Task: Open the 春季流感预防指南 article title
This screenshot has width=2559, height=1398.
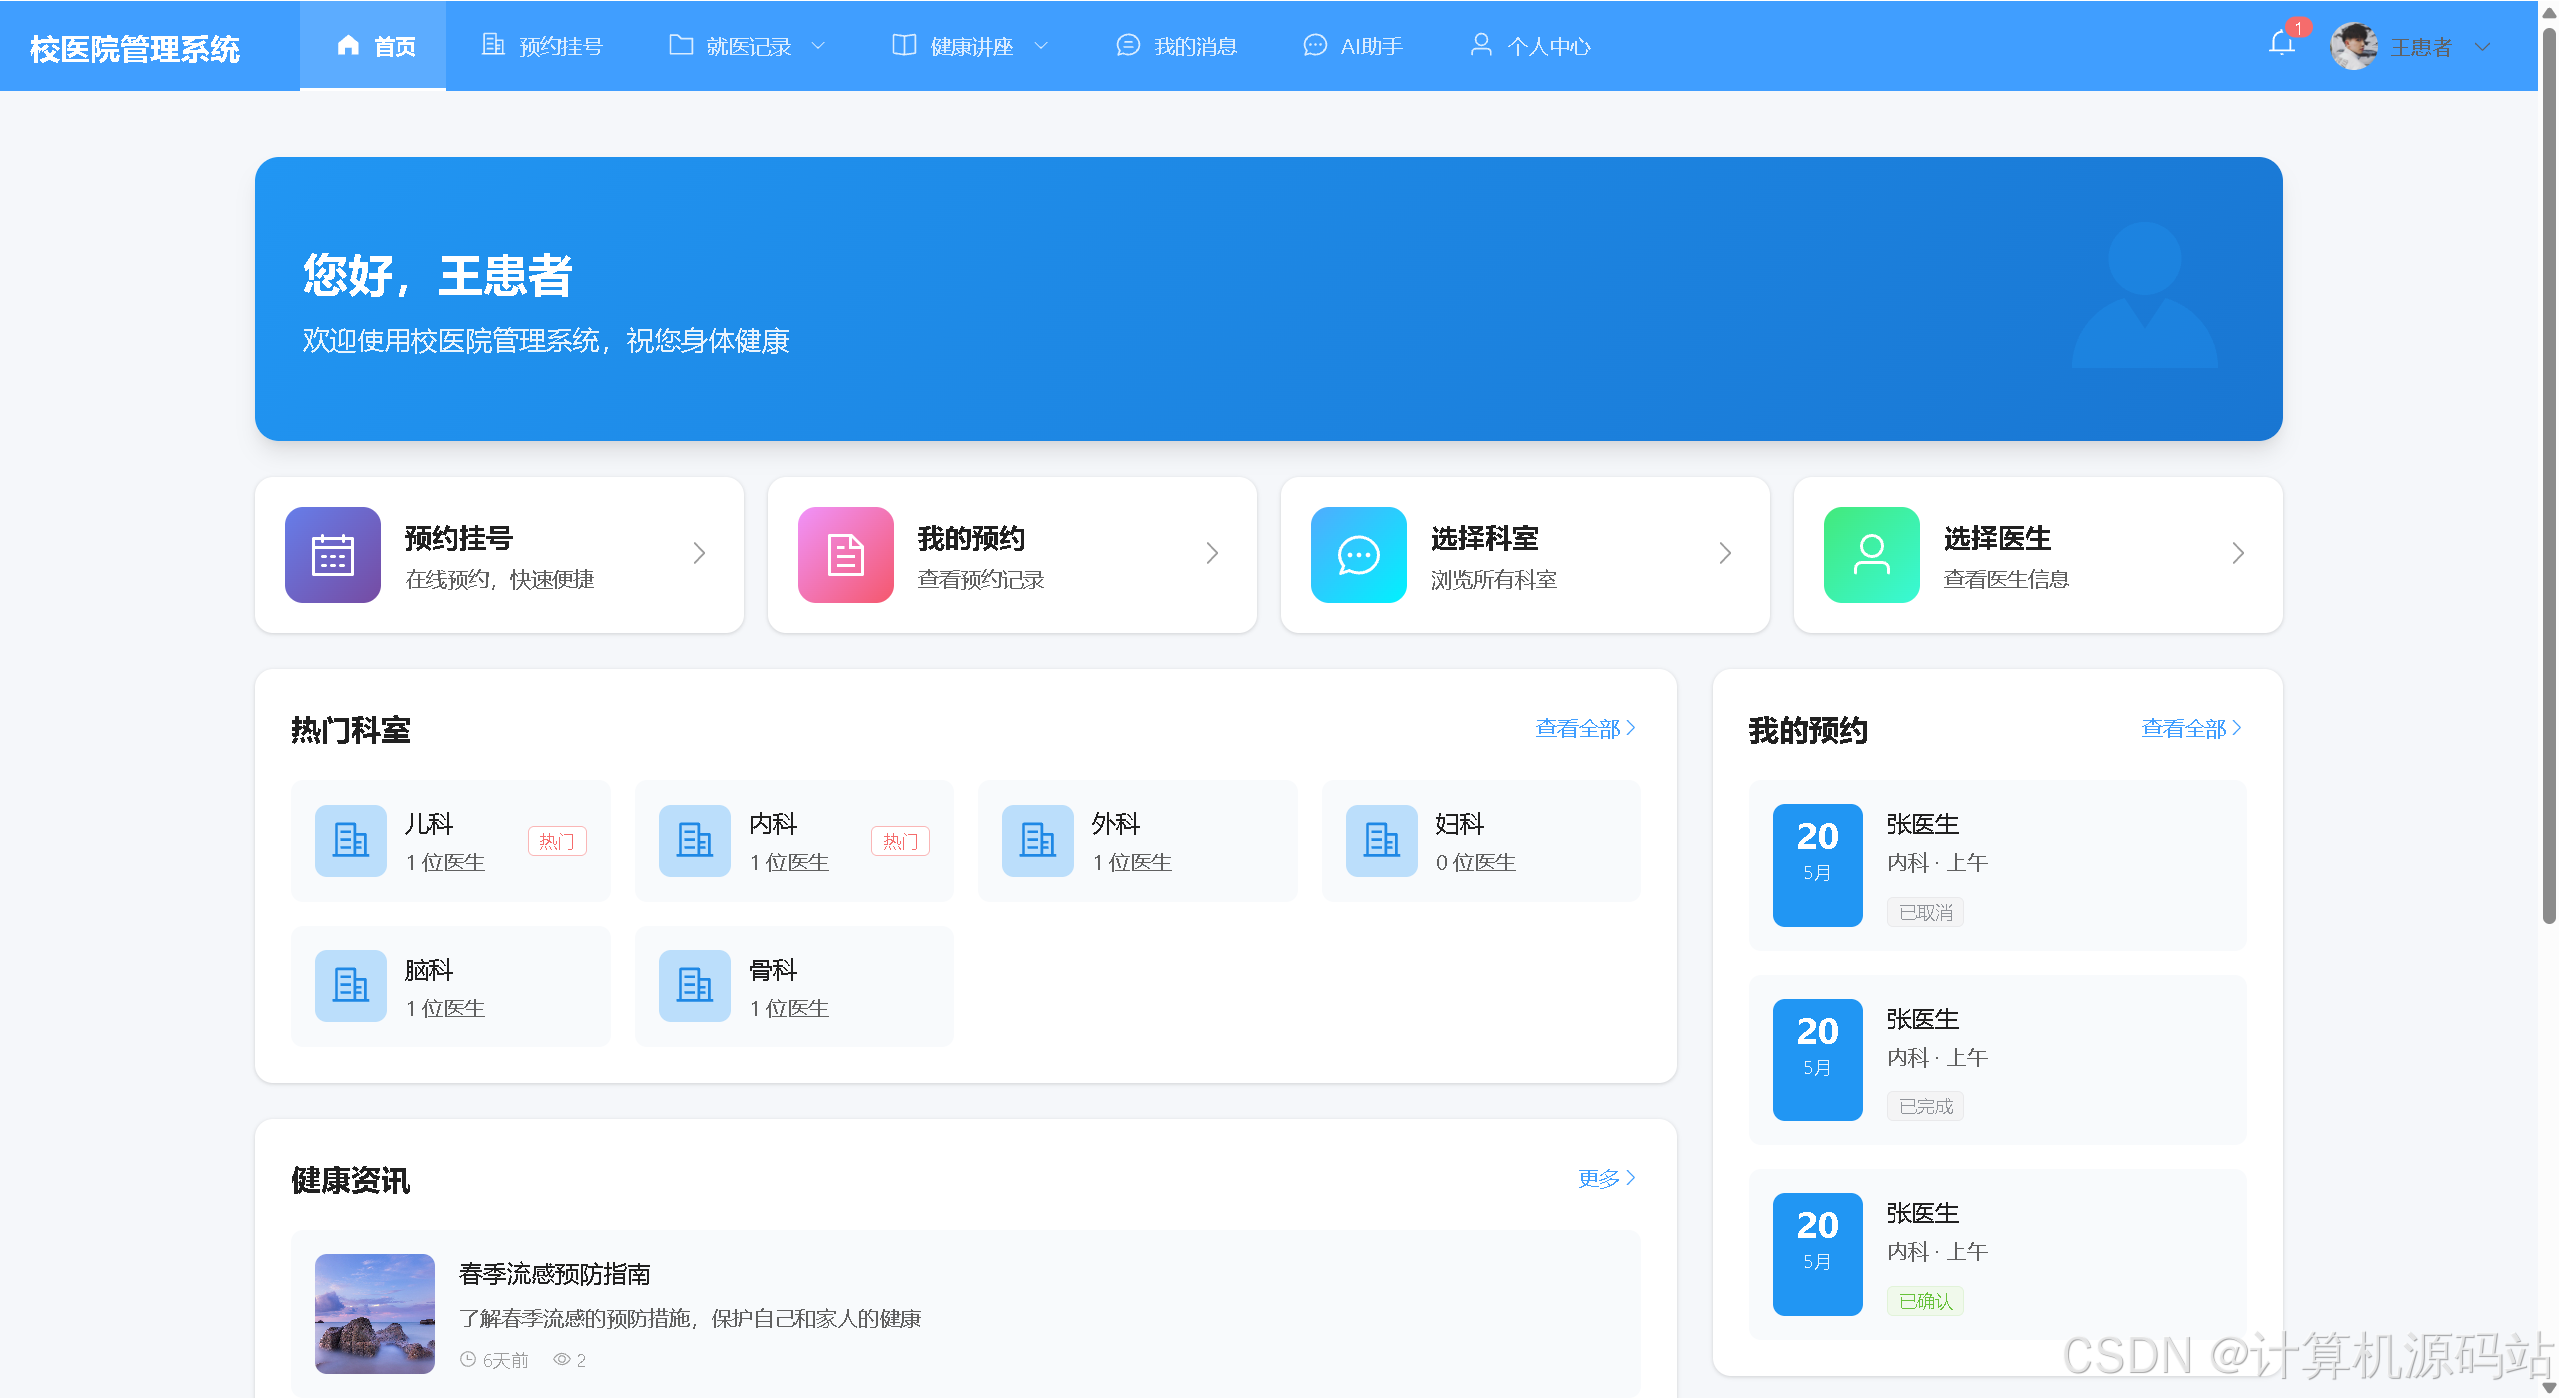Action: (x=555, y=1274)
